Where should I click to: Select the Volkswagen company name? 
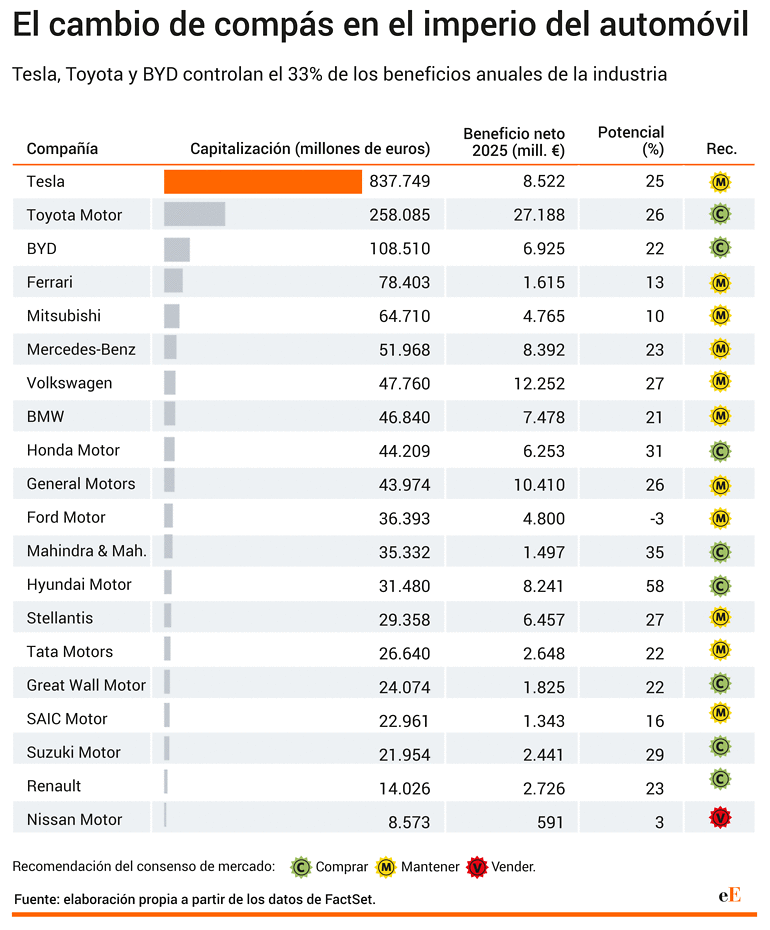pyautogui.click(x=69, y=383)
